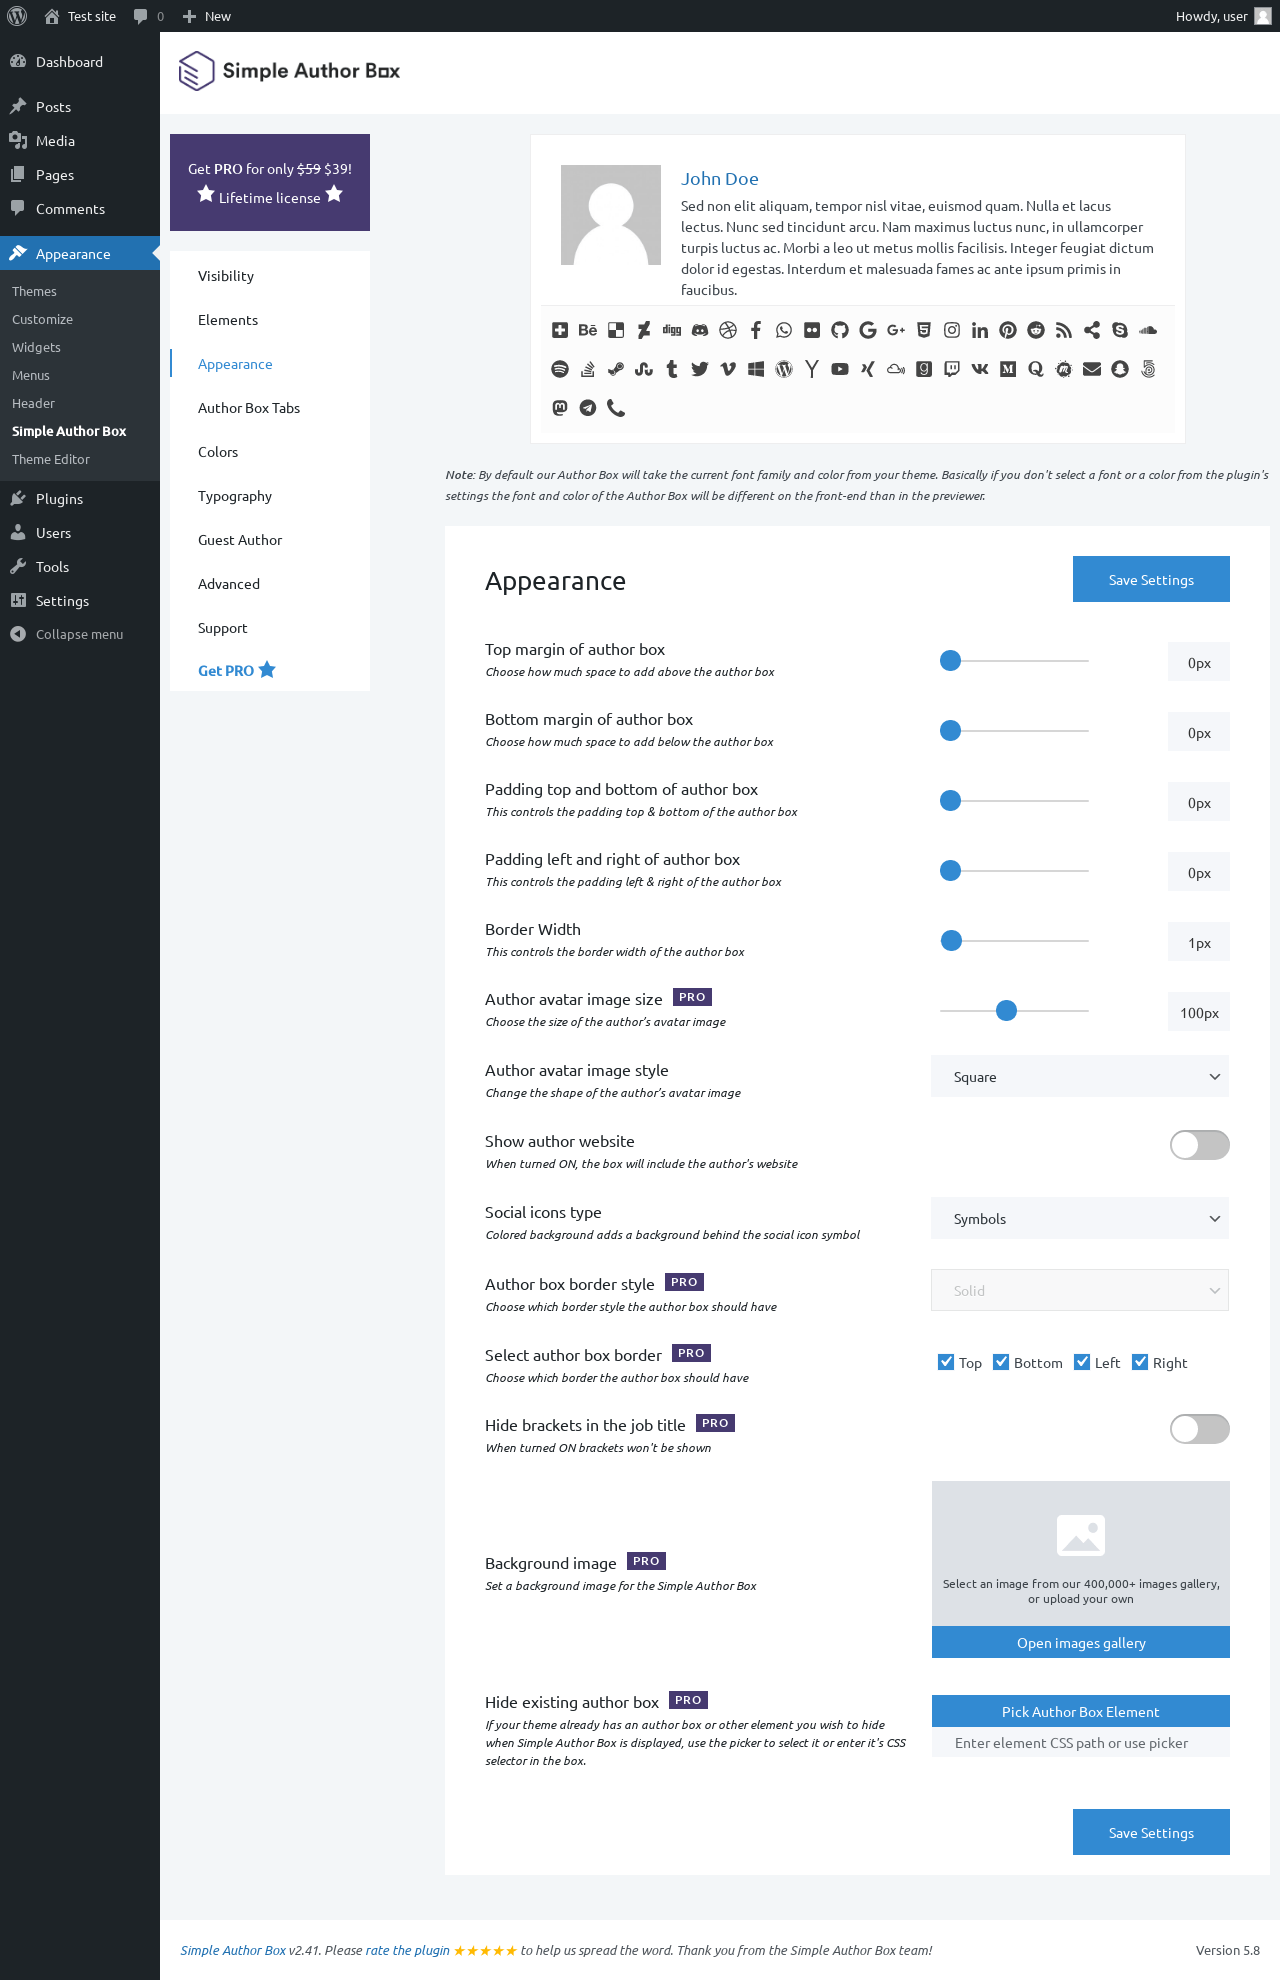The image size is (1280, 1980).
Task: Click the Top margin slider handle
Action: [x=951, y=661]
